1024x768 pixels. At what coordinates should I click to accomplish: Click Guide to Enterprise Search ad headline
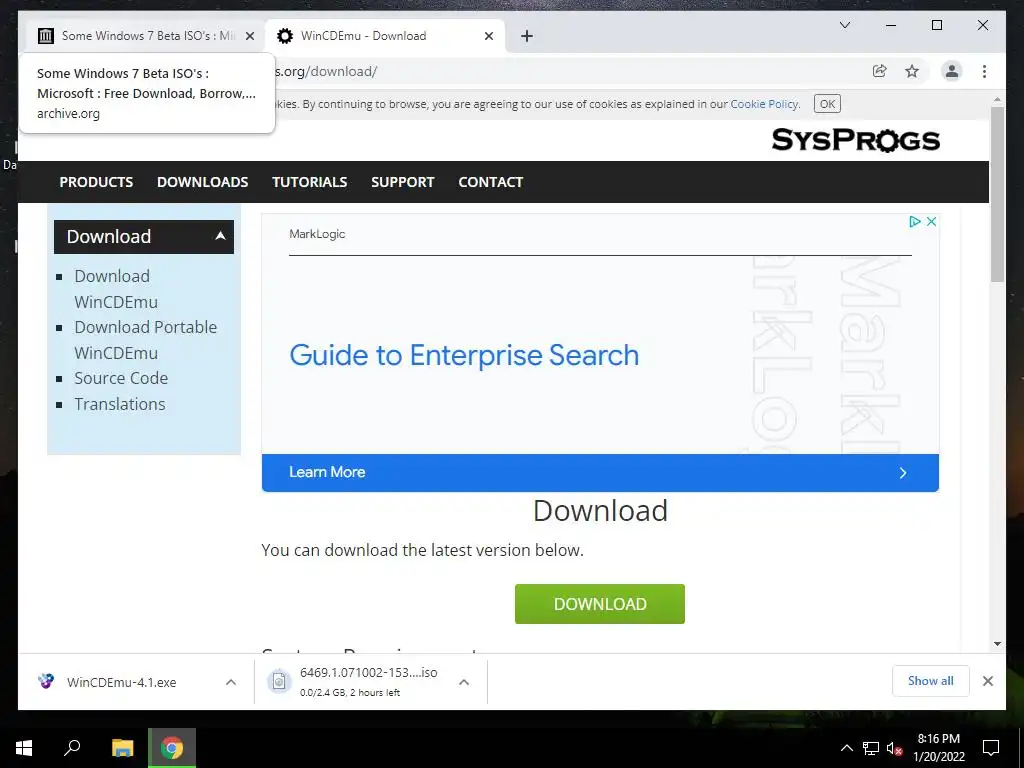[x=464, y=355]
